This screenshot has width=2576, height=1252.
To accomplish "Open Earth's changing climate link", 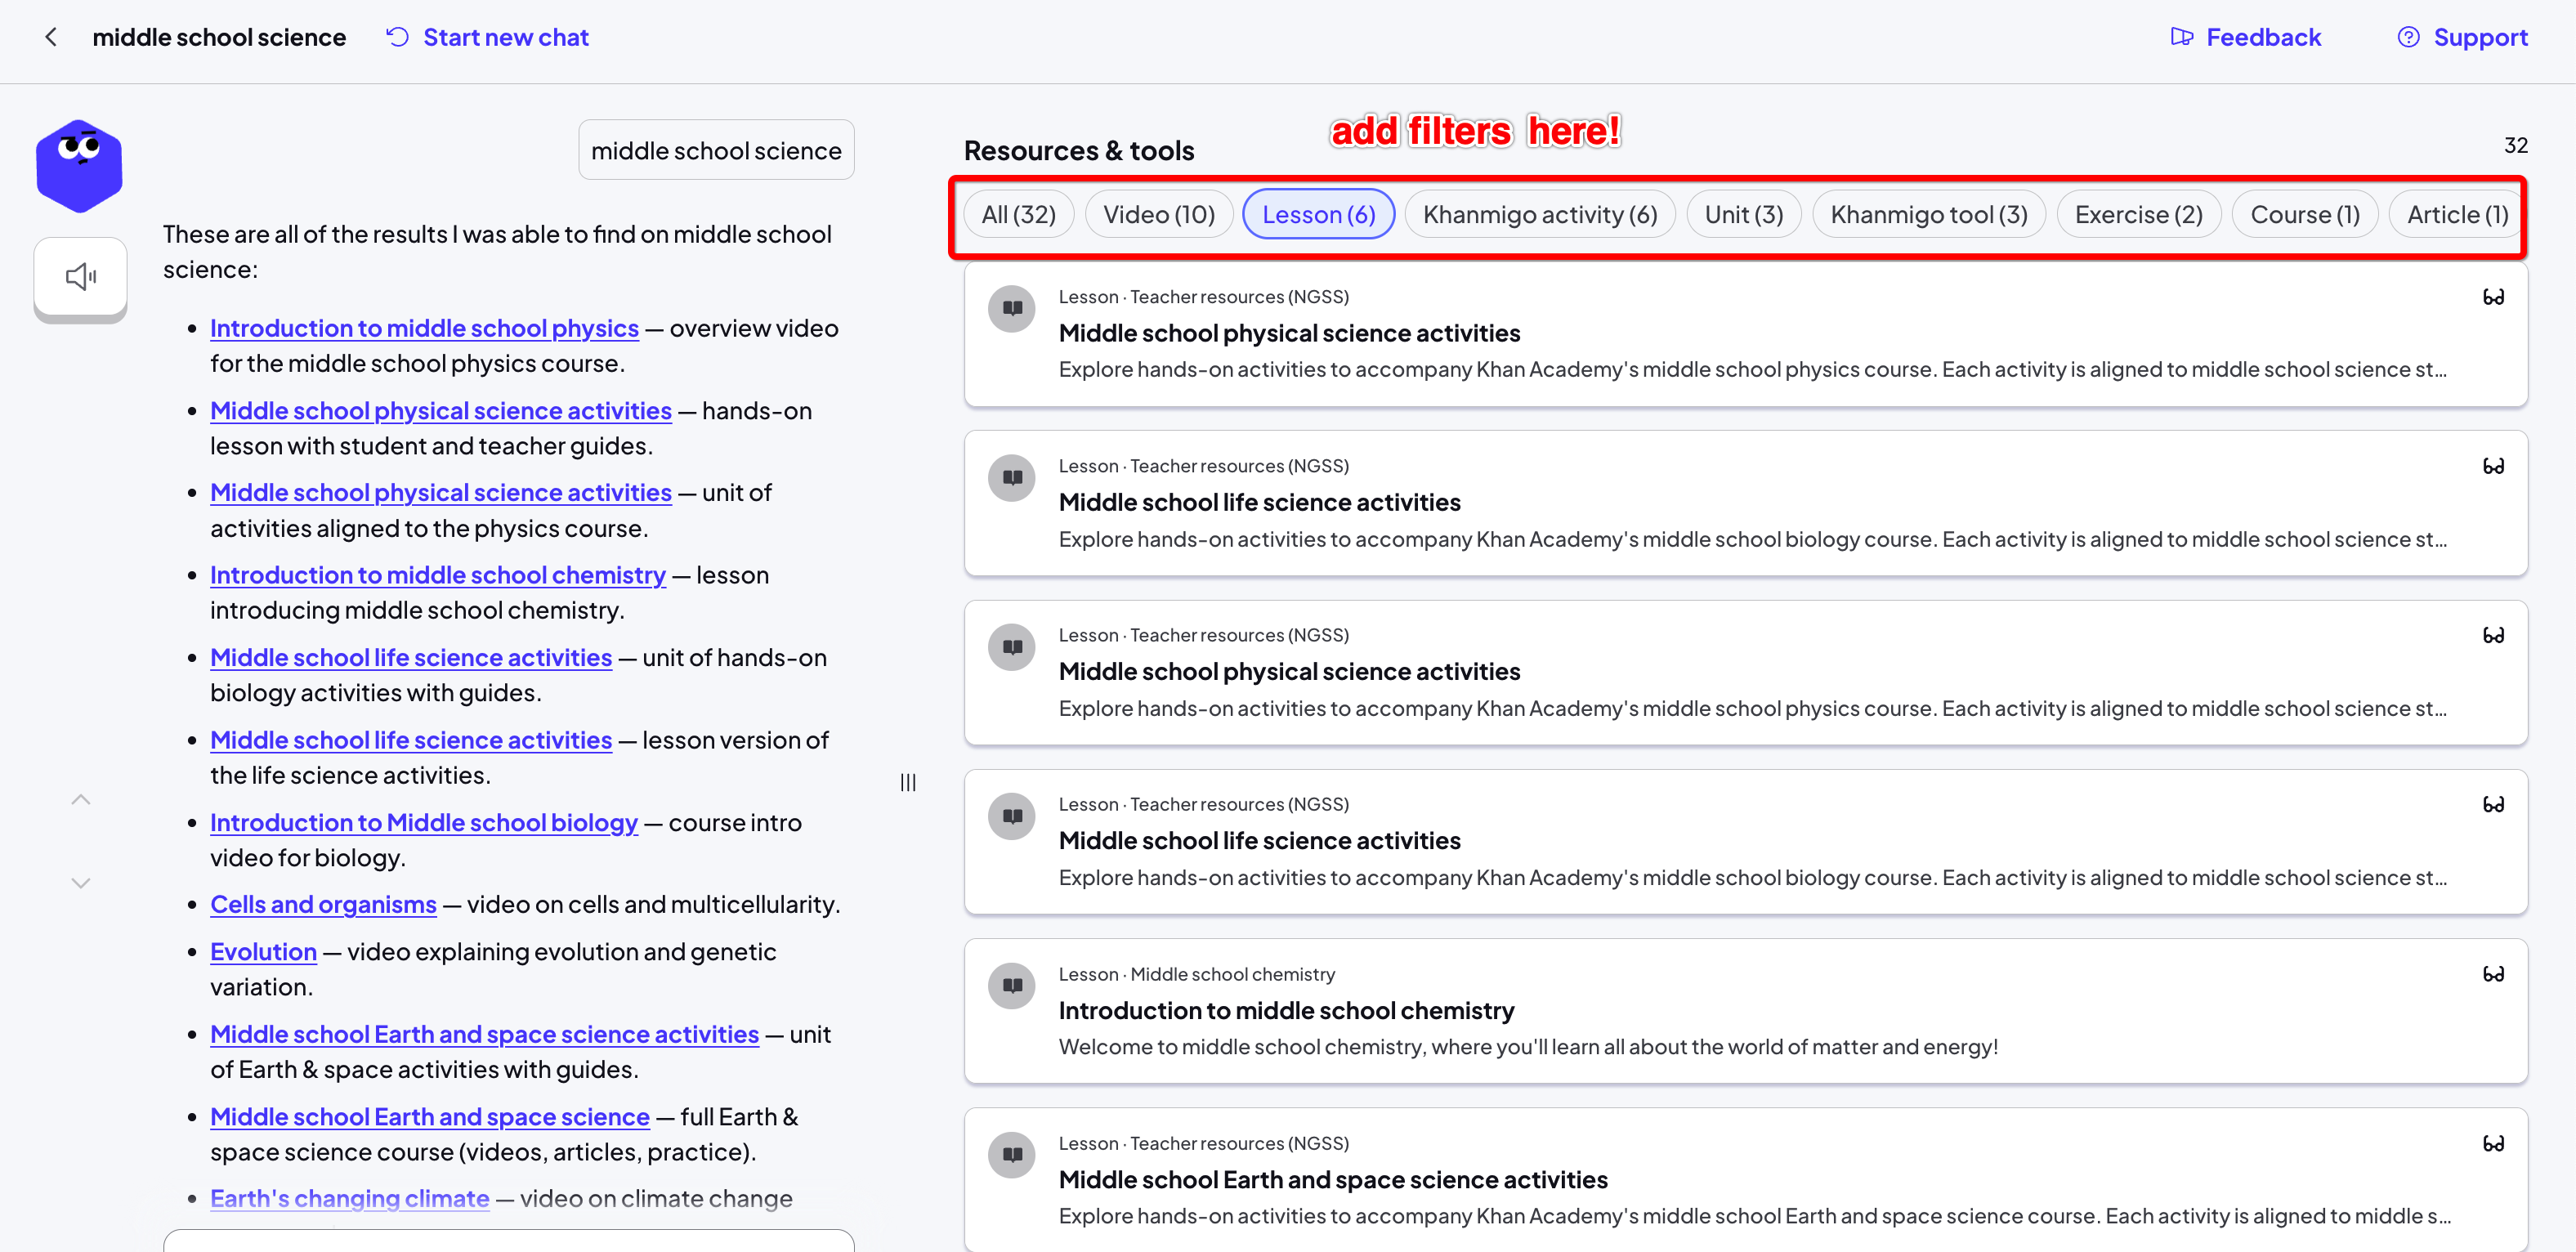I will tap(349, 1198).
